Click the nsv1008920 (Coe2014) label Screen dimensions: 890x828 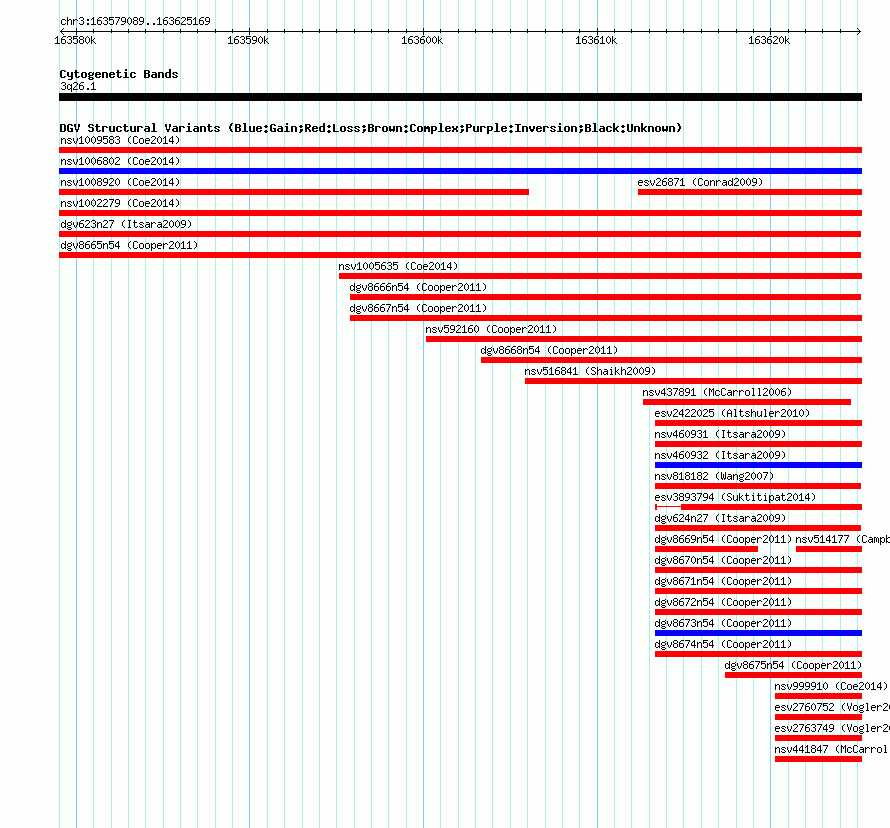(x=120, y=182)
